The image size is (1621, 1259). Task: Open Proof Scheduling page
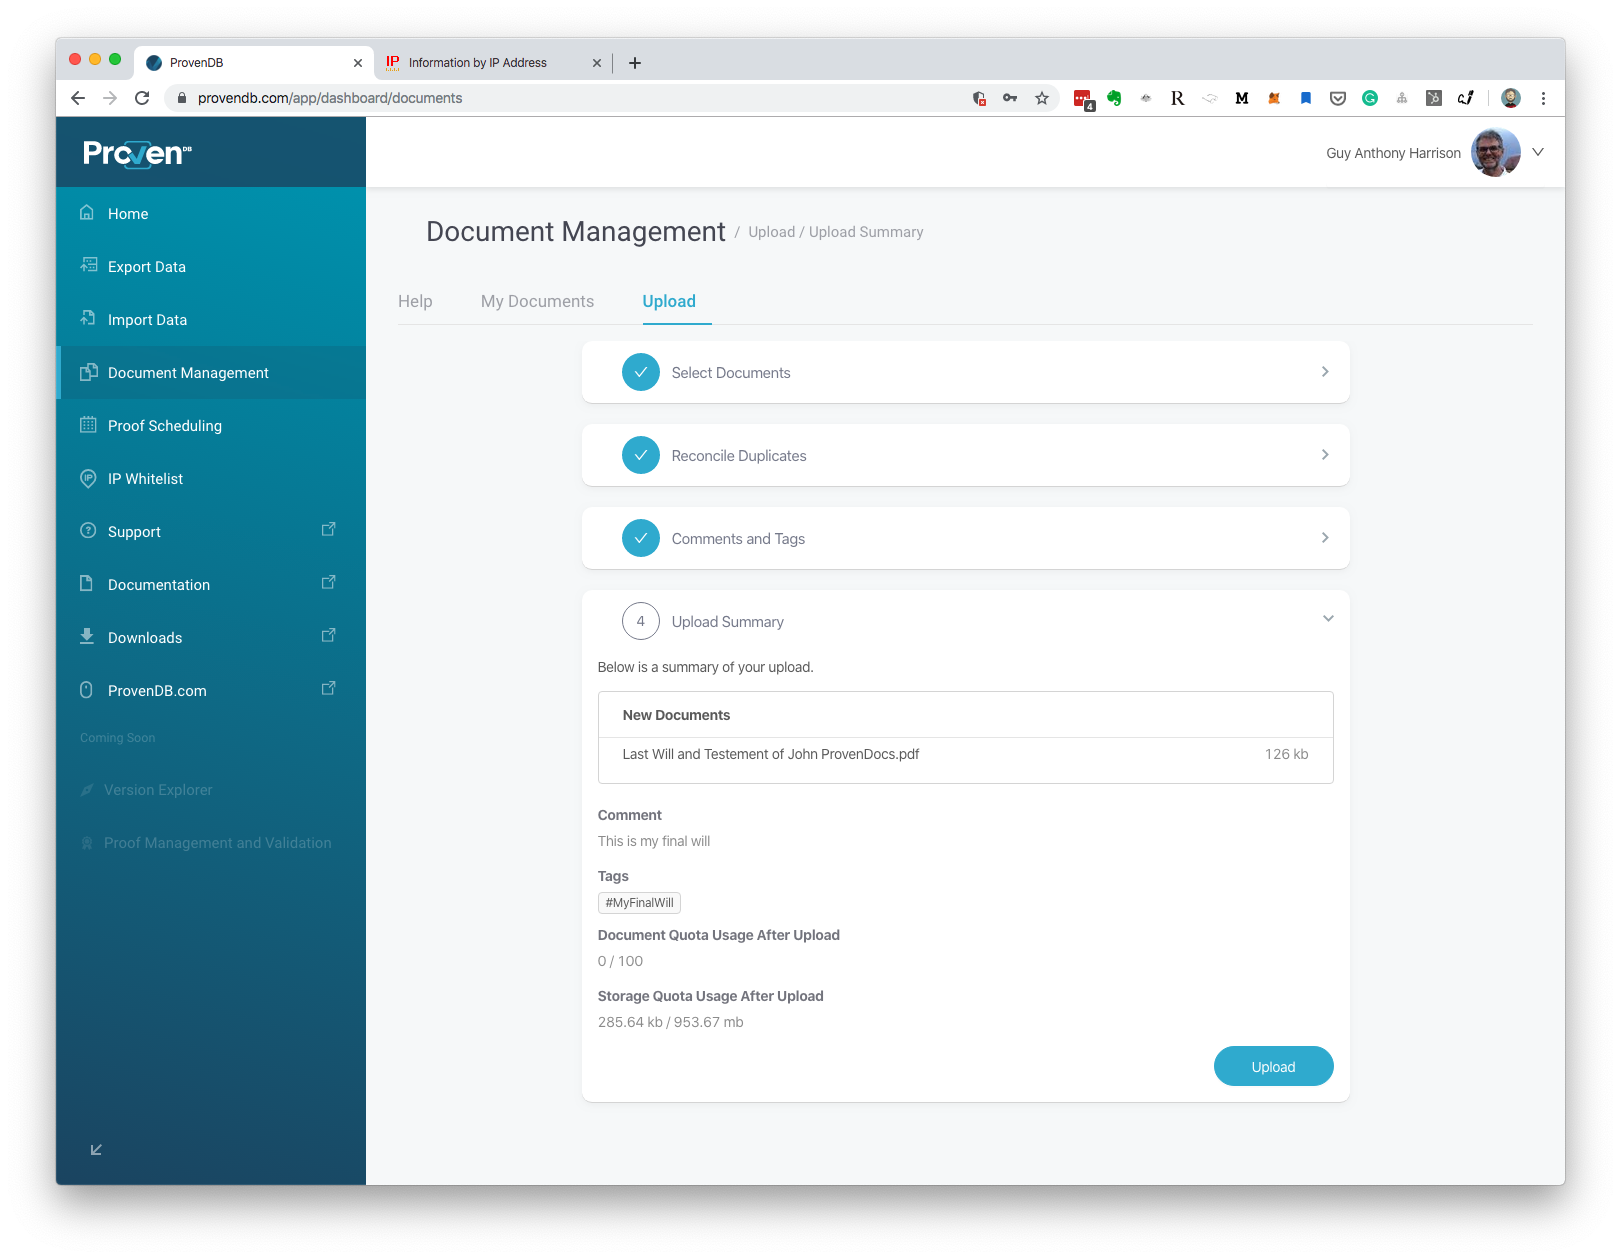211,426
